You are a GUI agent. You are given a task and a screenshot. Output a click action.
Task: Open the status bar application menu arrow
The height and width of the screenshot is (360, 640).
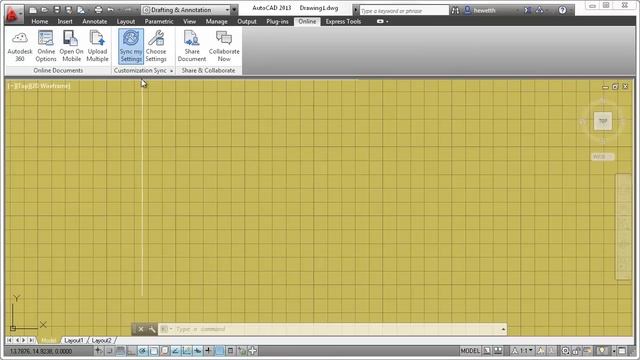[613, 351]
